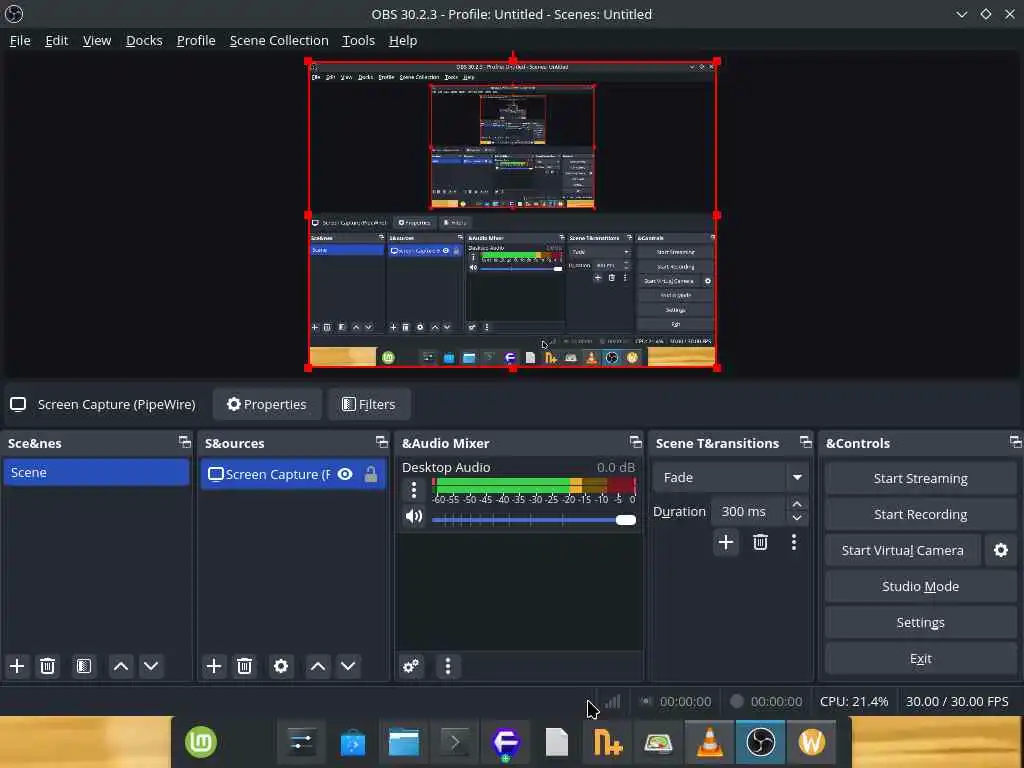Screen dimensions: 1024x768
Task: Float the Controls dock icon
Action: [1016, 442]
